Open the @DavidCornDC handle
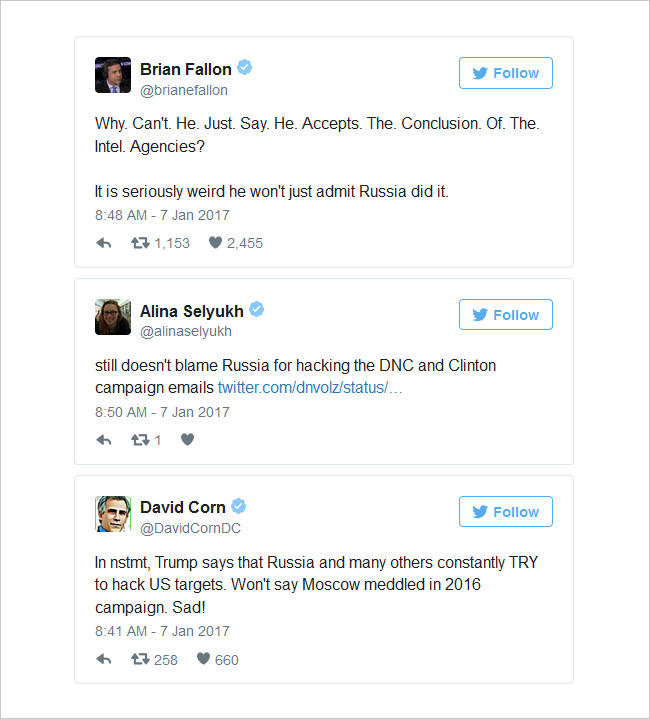650x719 pixels. 190,528
